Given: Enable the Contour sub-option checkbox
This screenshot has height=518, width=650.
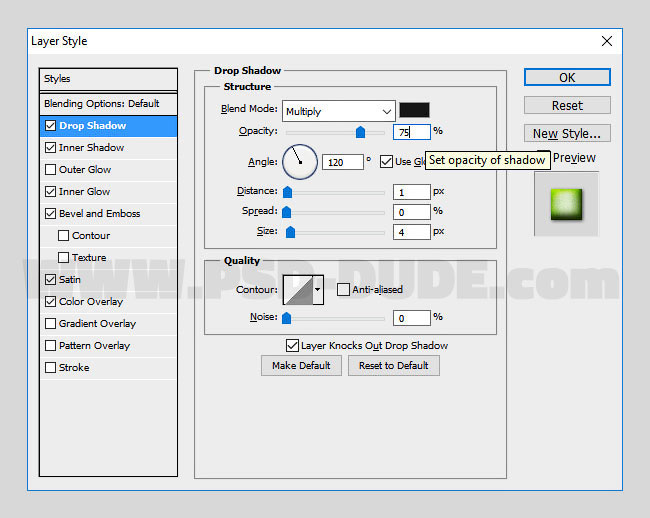Looking at the screenshot, I should [63, 235].
